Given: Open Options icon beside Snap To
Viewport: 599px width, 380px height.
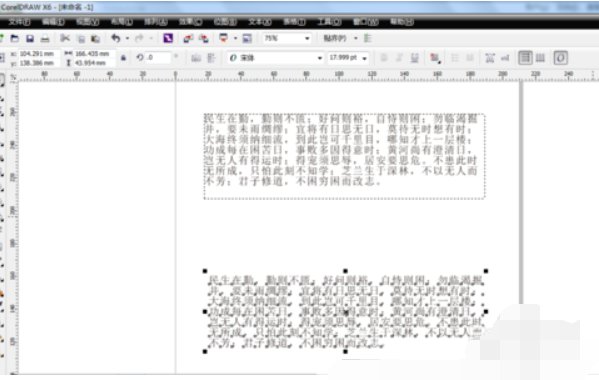Looking at the screenshot, I should pos(367,38).
